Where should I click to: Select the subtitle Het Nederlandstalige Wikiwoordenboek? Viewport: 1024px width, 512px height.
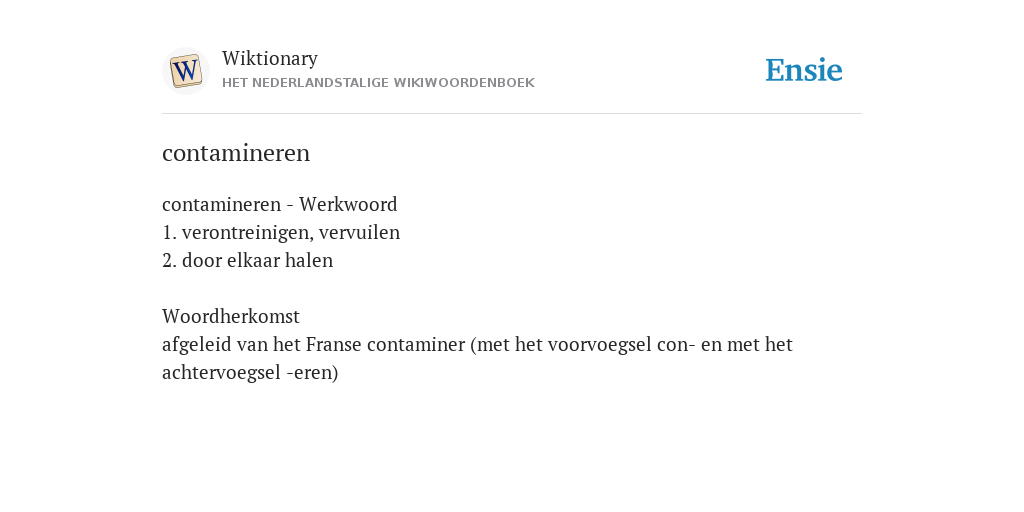coord(378,83)
